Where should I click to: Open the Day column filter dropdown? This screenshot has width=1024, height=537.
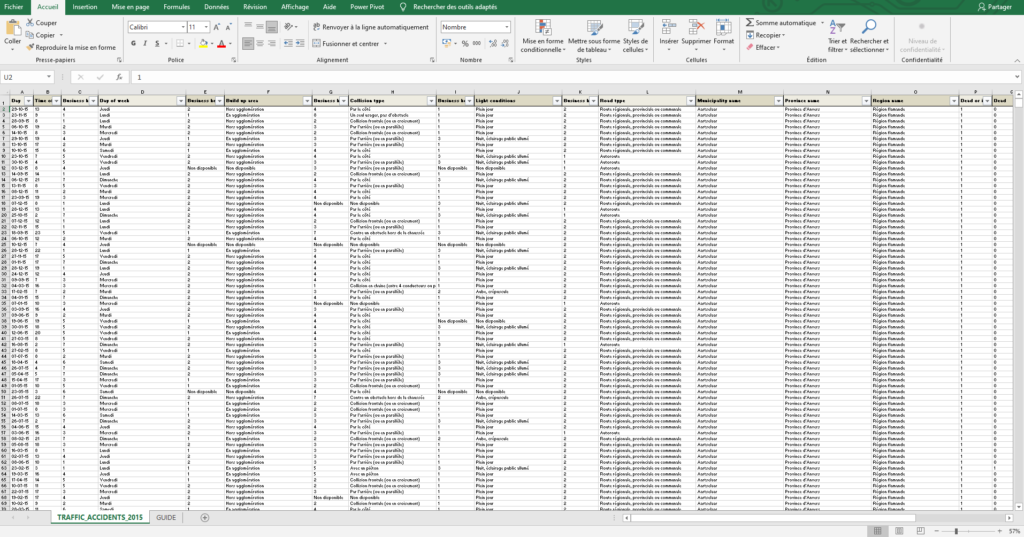coord(28,101)
